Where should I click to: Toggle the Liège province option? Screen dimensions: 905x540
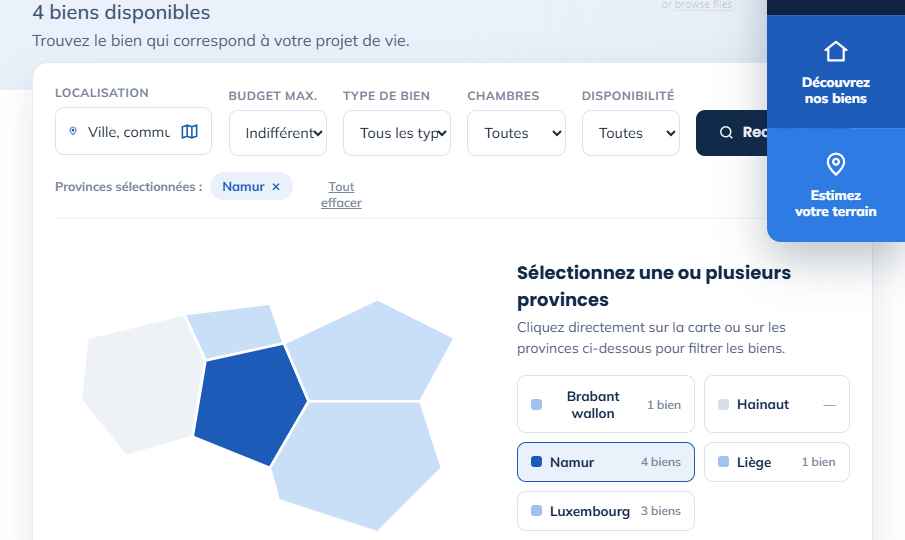coord(777,462)
